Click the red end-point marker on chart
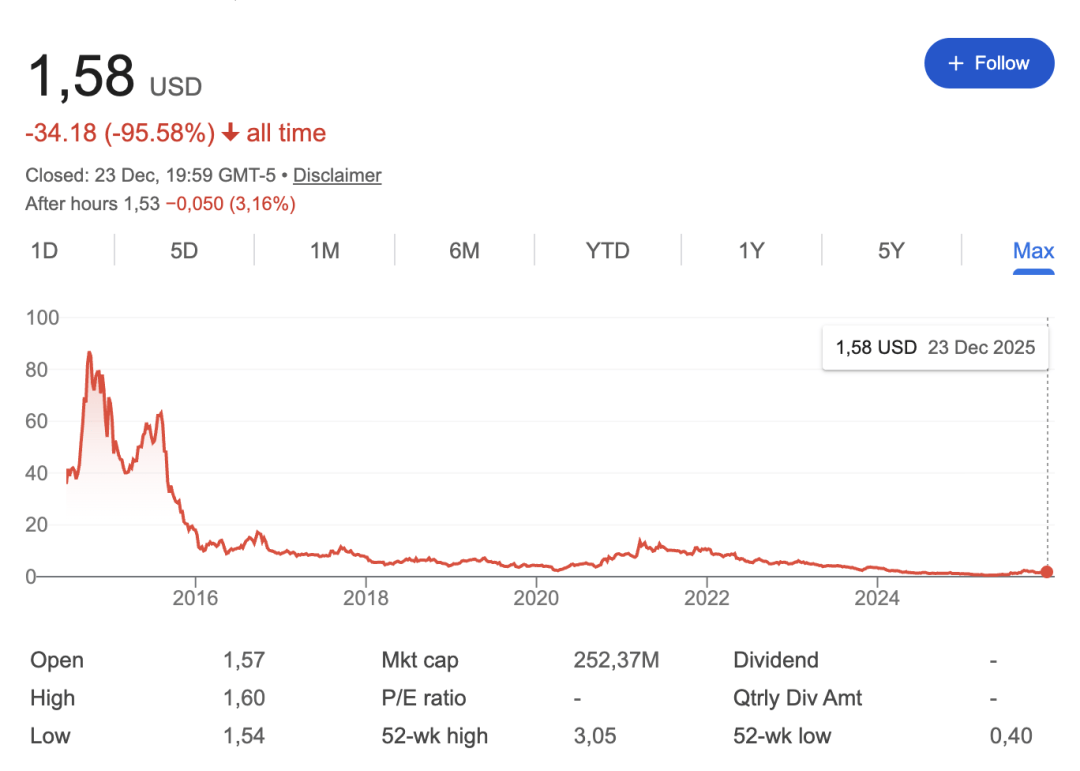Image resolution: width=1080 pixels, height=771 pixels. [1047, 572]
